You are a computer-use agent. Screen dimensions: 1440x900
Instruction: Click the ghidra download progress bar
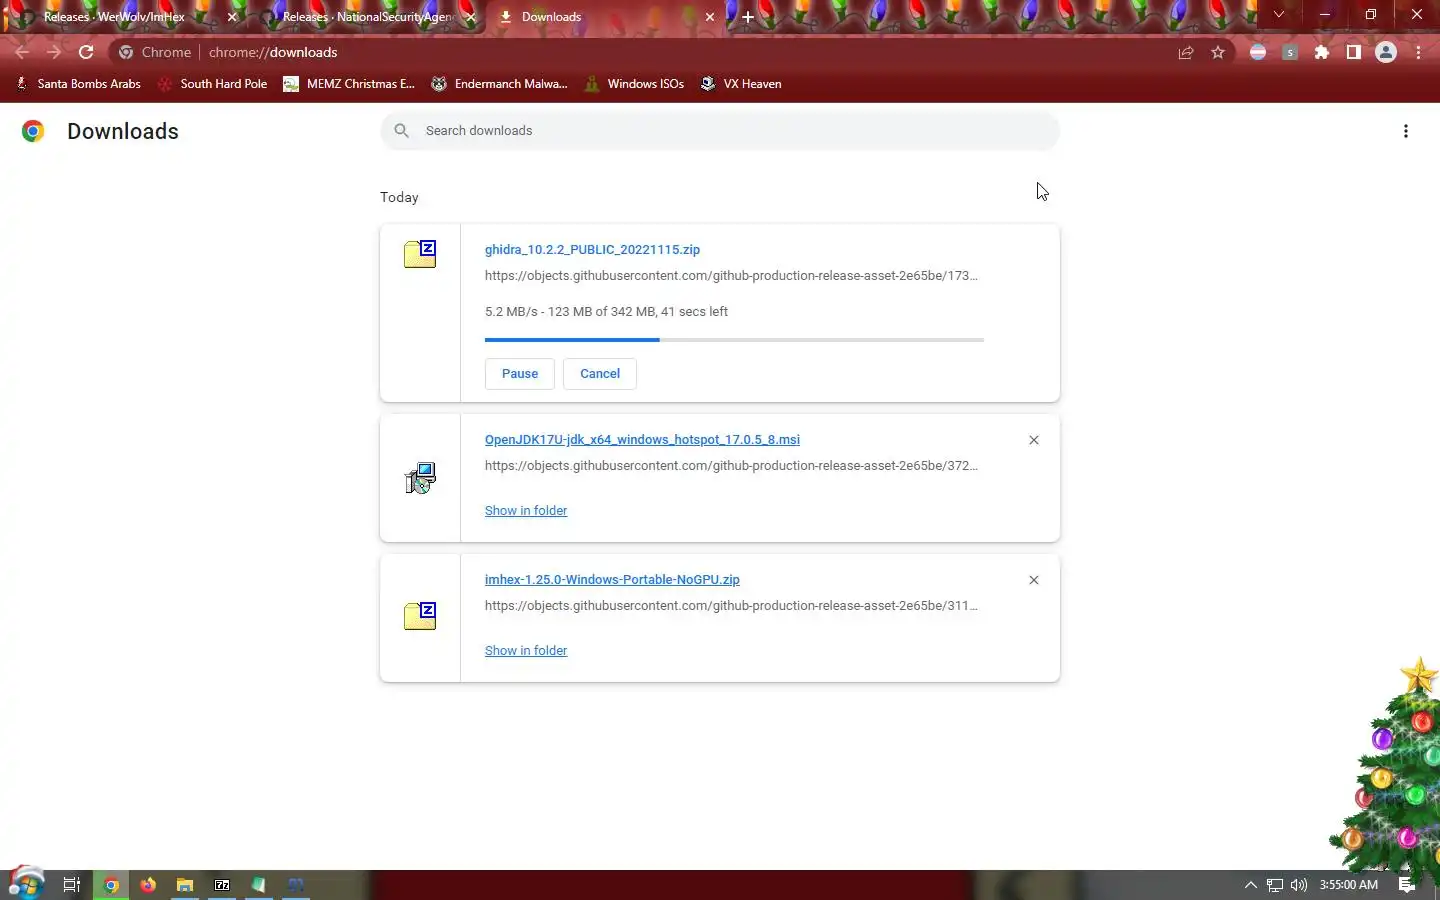pyautogui.click(x=734, y=340)
